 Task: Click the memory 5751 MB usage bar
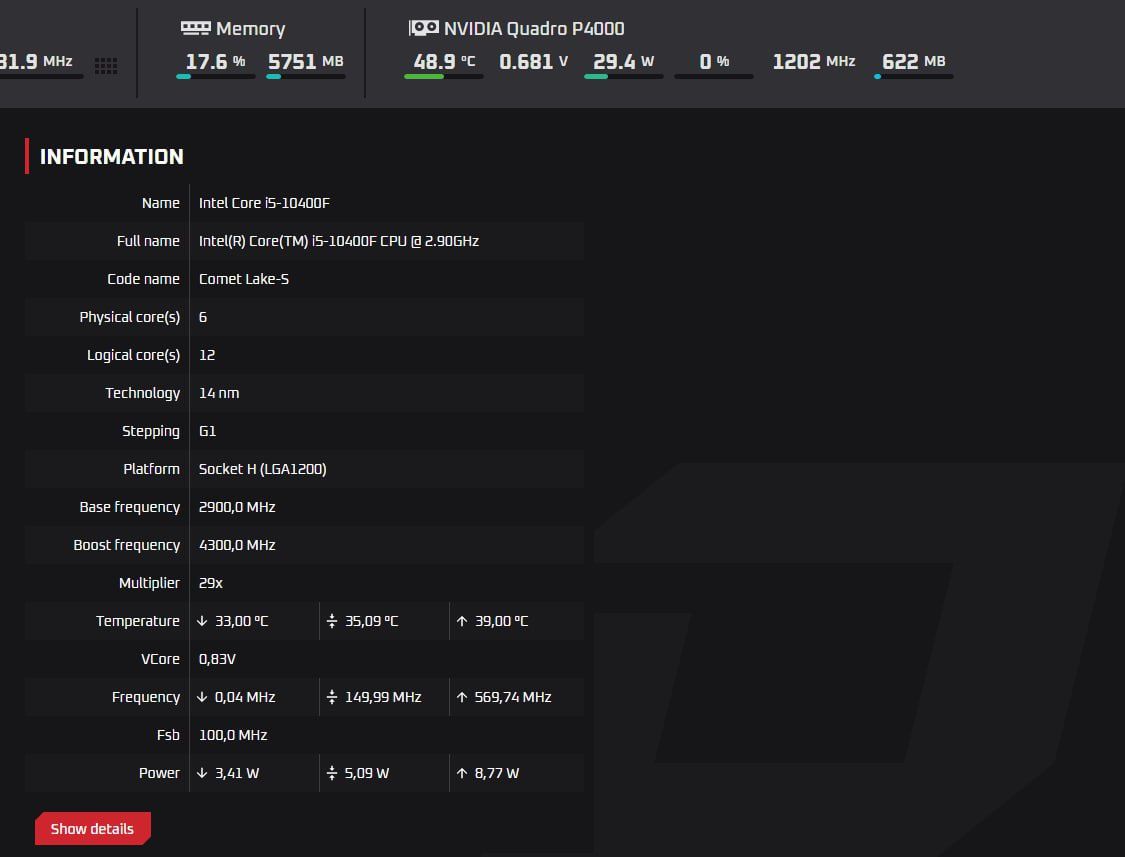[306, 76]
